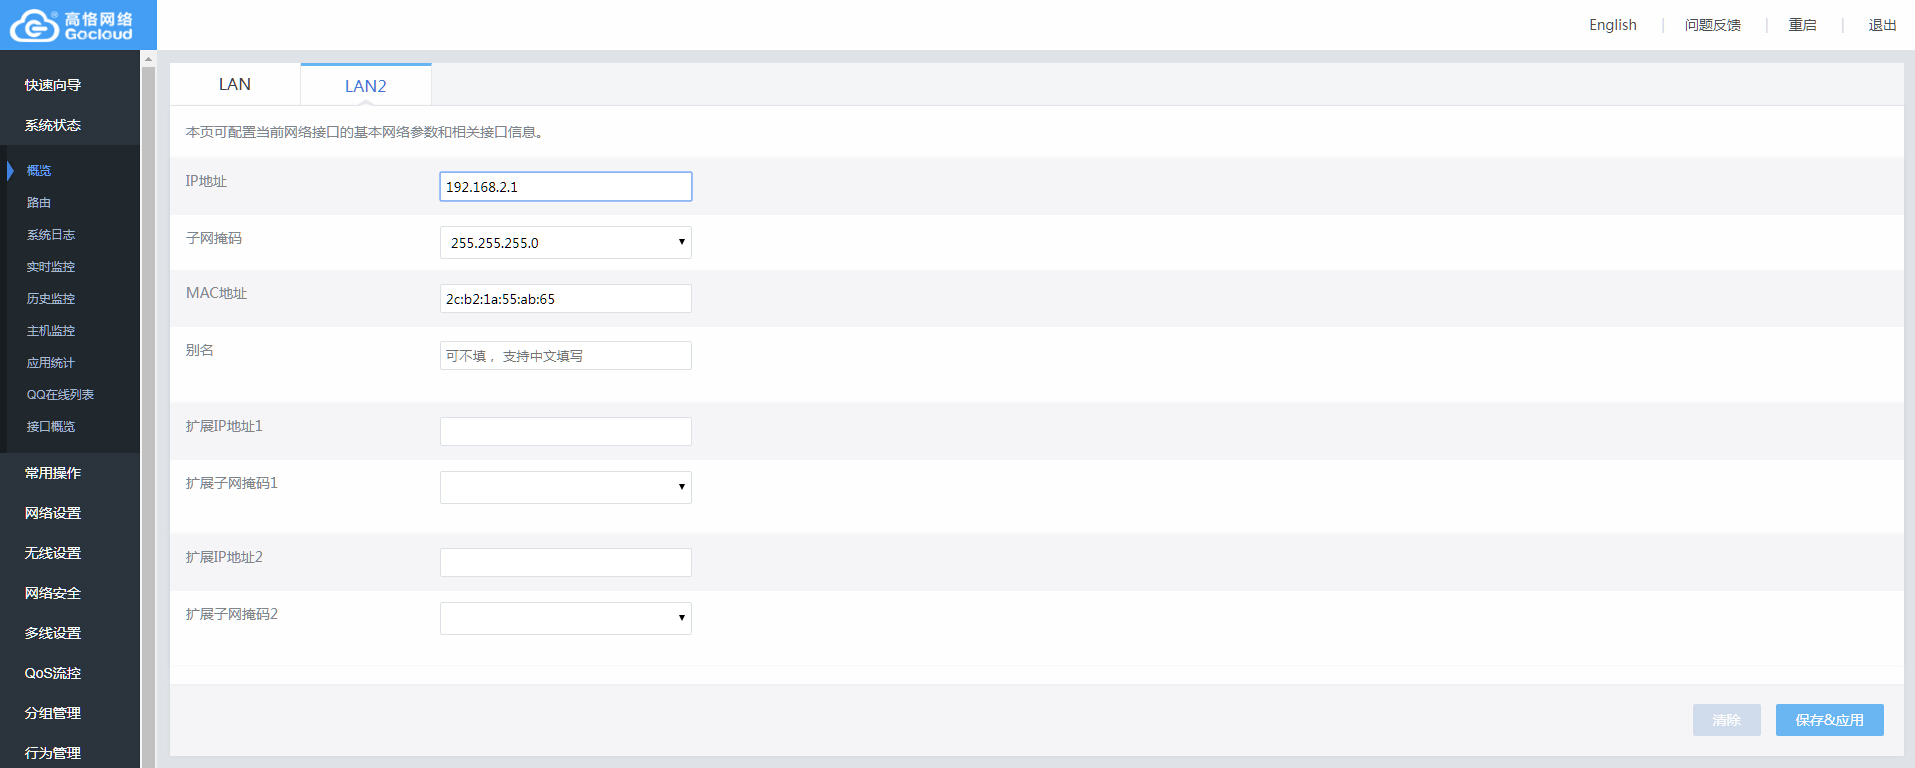The width and height of the screenshot is (1915, 768).
Task: Focus the IP地址 input field
Action: click(x=566, y=186)
